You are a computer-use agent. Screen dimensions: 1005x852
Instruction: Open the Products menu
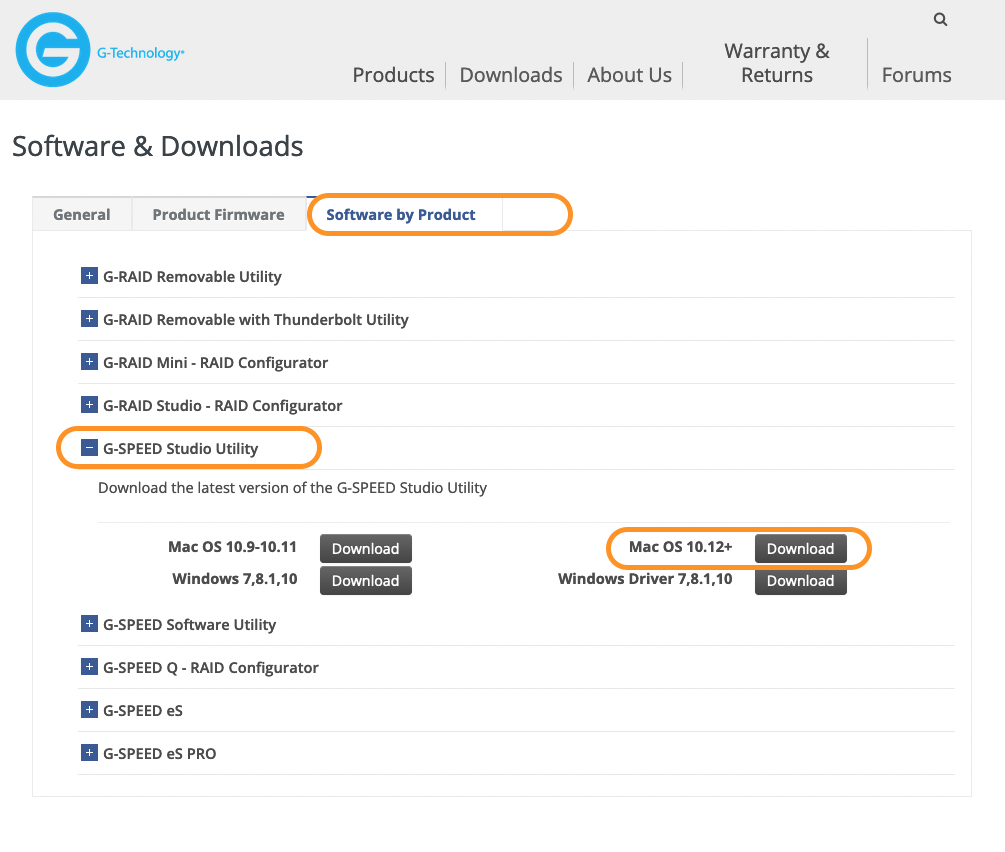(393, 75)
